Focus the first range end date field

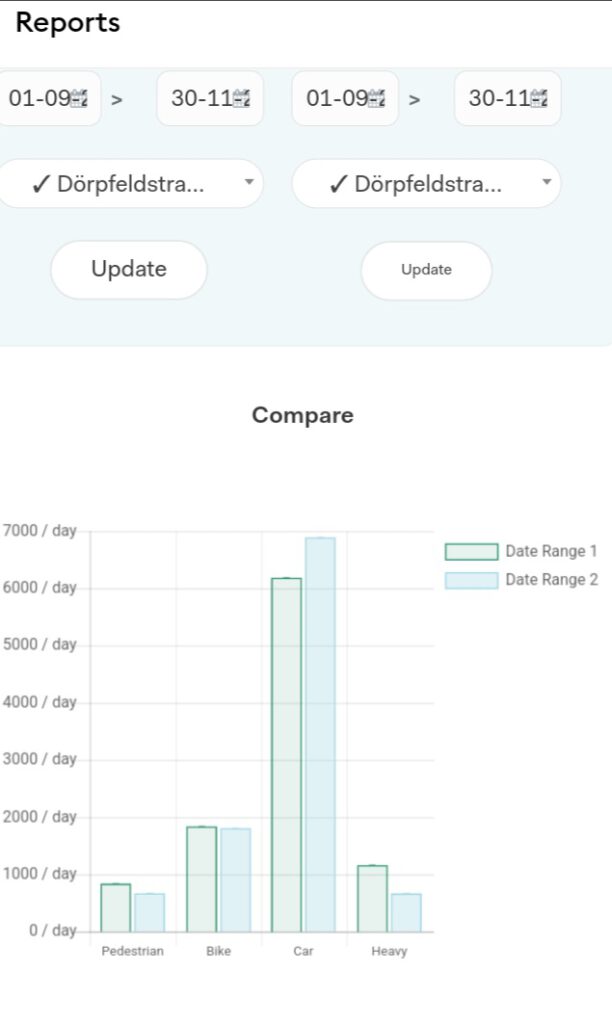point(198,99)
